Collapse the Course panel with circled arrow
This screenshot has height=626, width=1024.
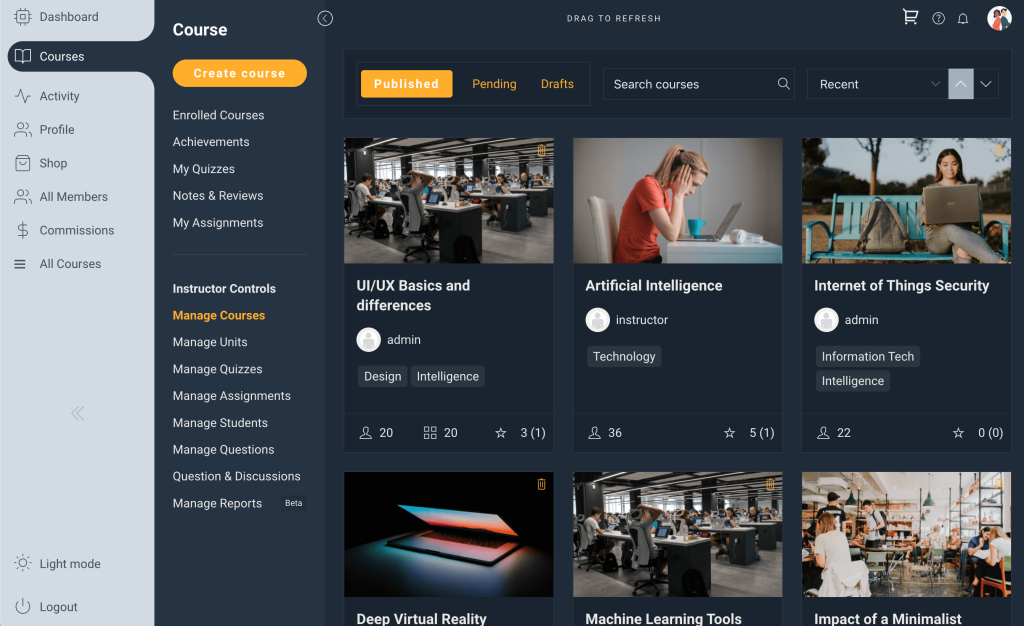325,18
